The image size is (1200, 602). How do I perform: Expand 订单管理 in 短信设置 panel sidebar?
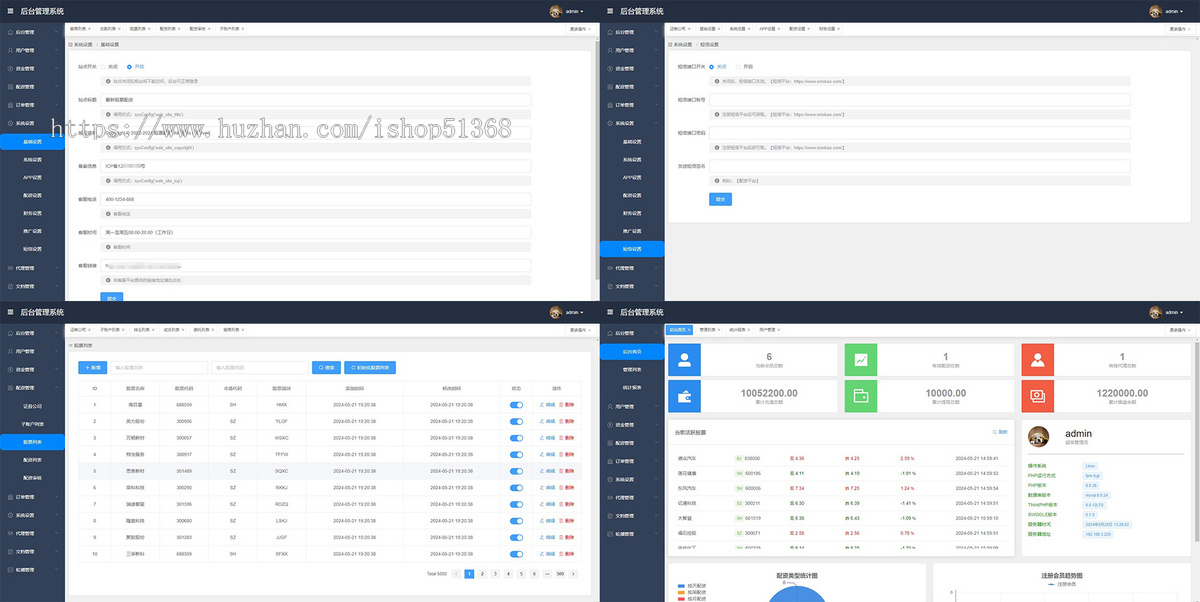point(632,105)
